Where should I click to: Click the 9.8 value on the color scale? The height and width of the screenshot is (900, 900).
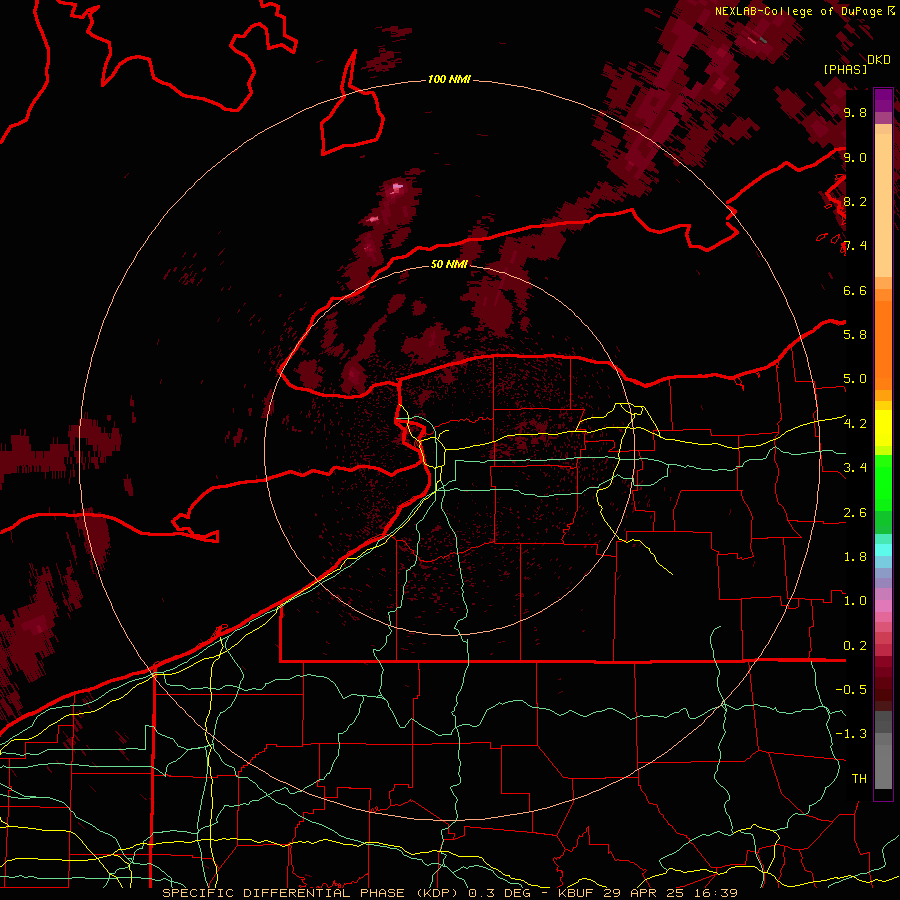pyautogui.click(x=855, y=112)
